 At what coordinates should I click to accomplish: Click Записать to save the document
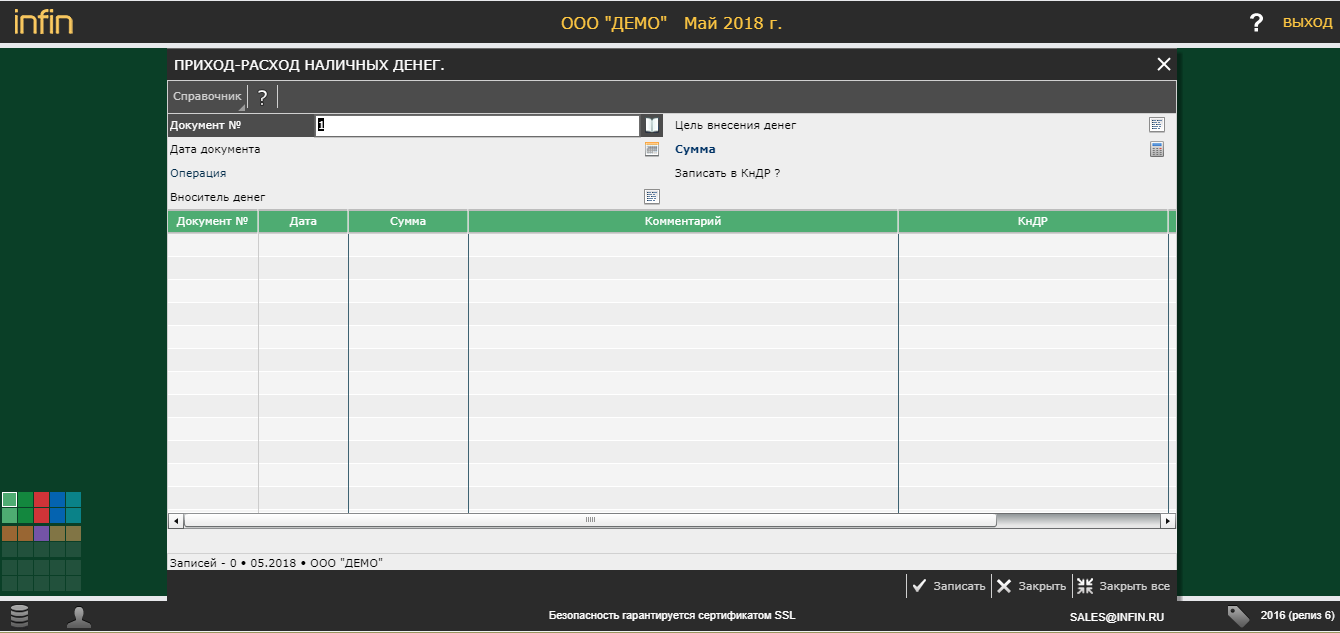pos(948,586)
